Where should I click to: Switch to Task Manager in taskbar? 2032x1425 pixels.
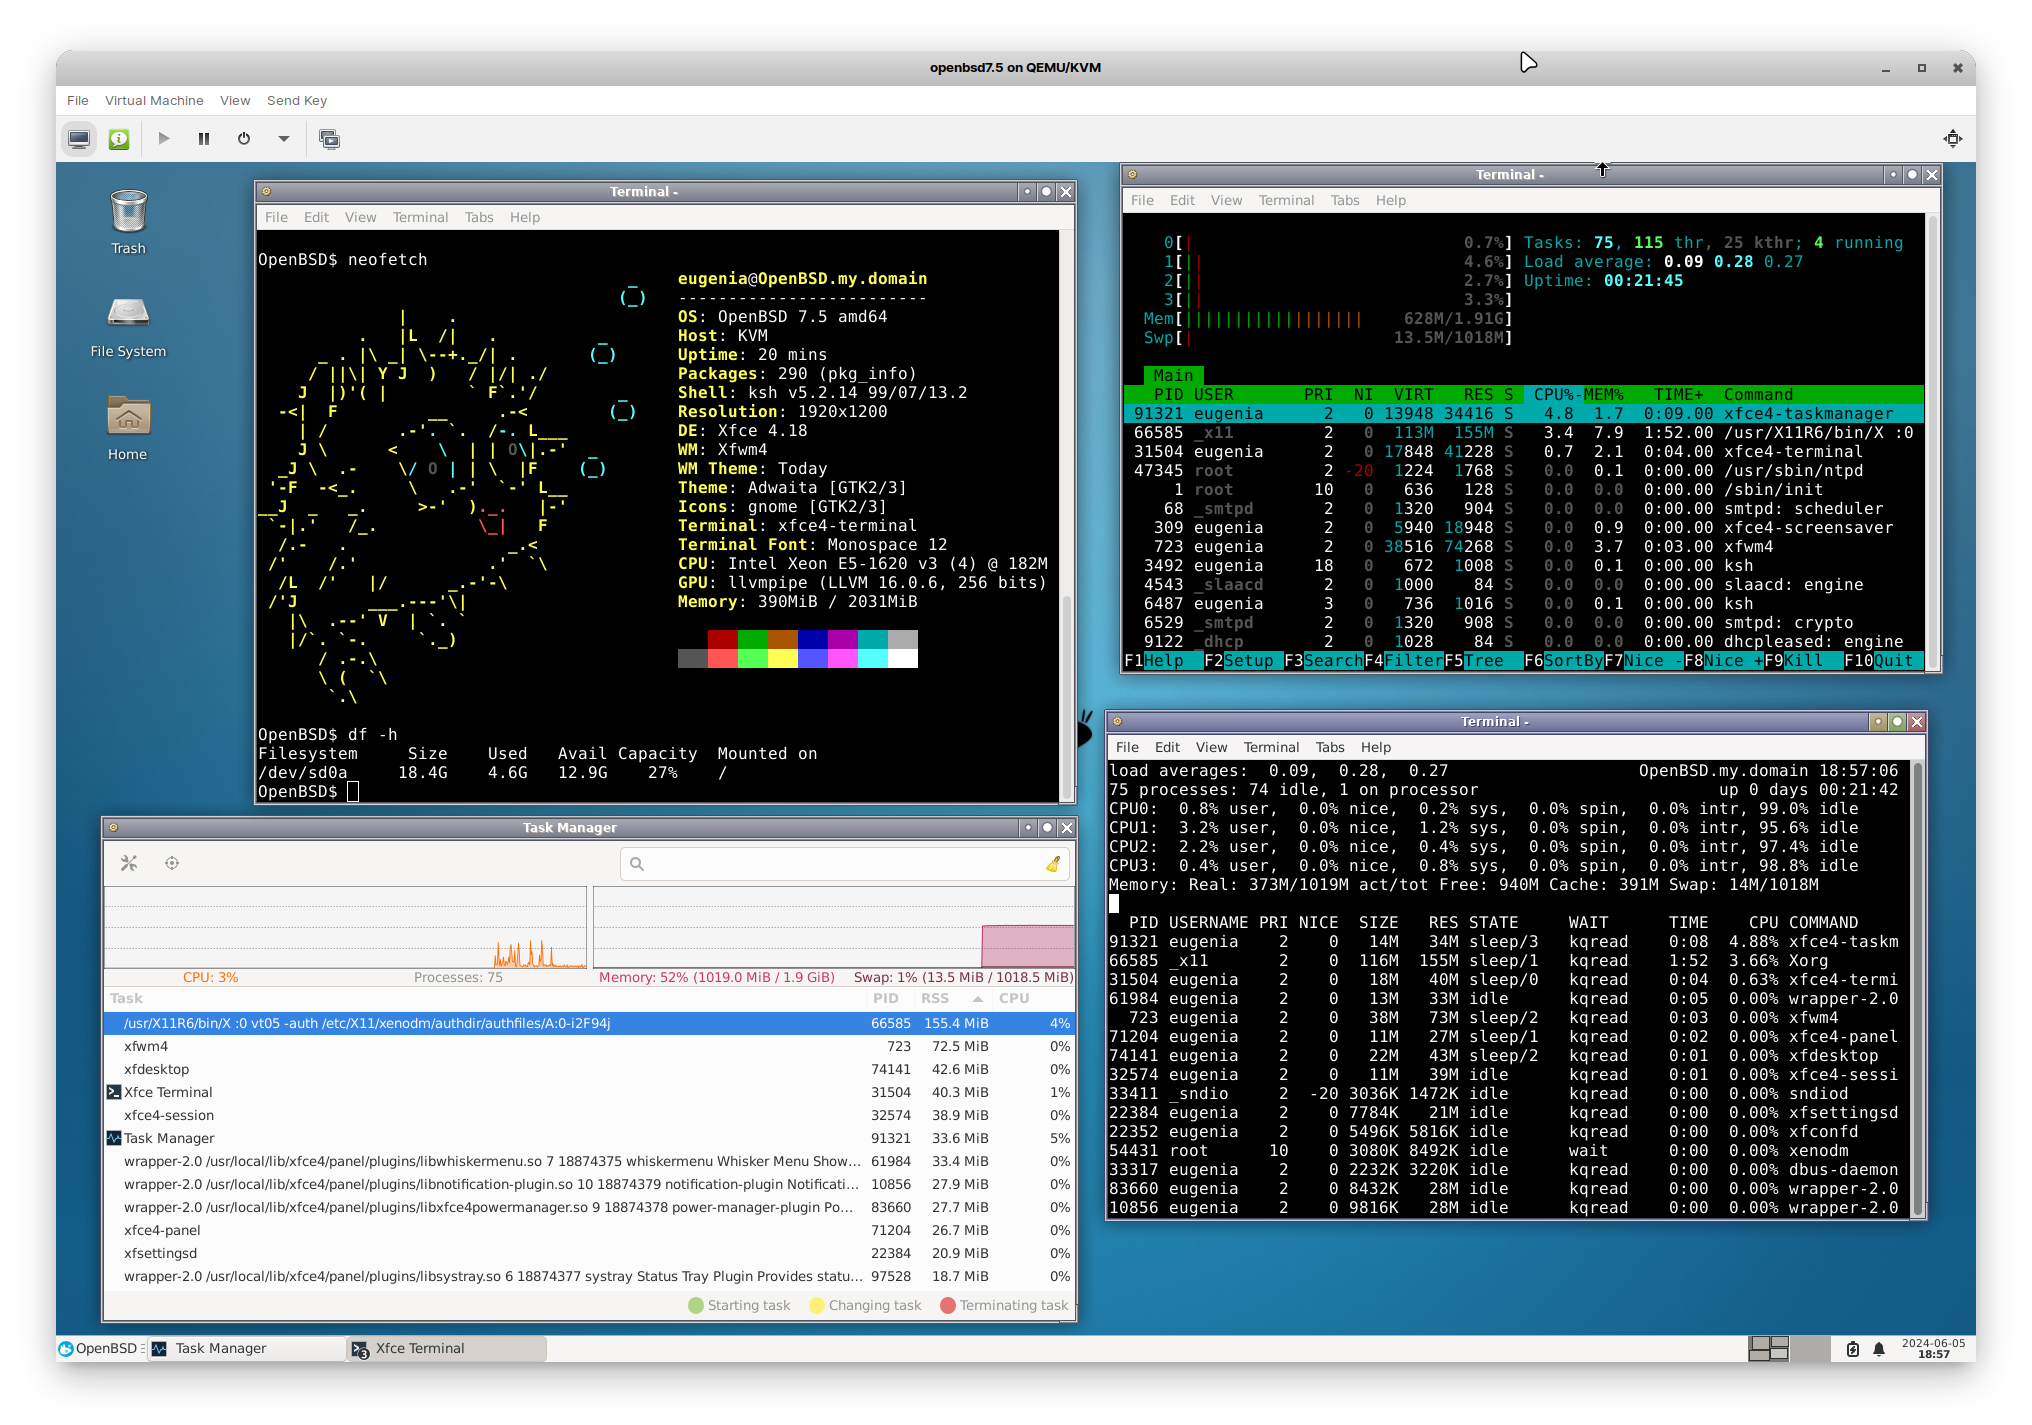(247, 1348)
